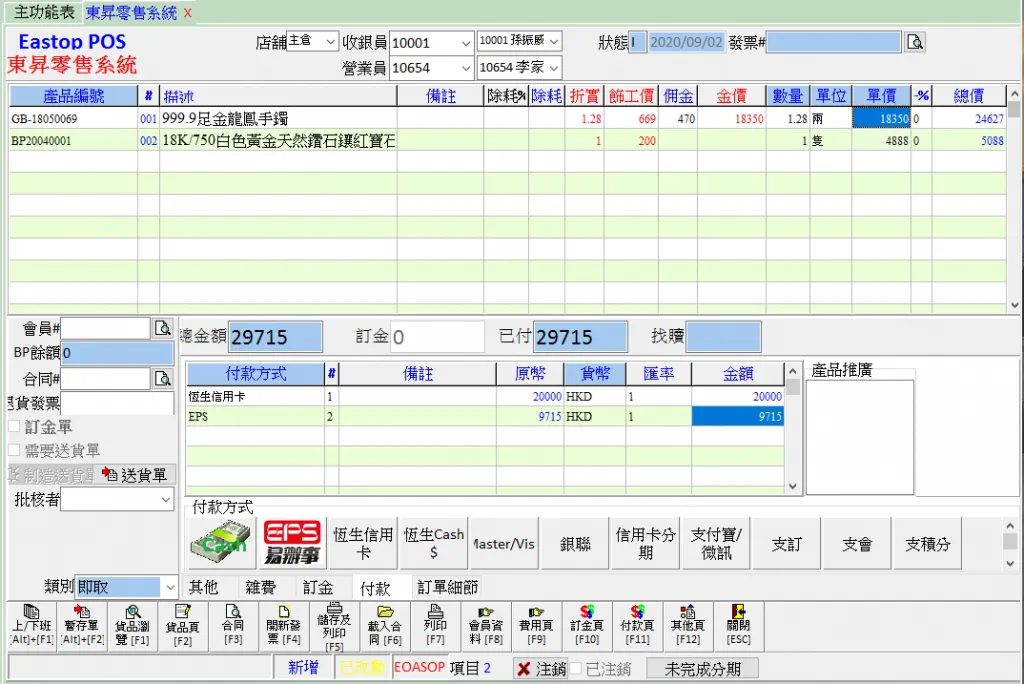Enable the 需要送貨單 checkbox
Screen dimensions: 1024x684
14,451
